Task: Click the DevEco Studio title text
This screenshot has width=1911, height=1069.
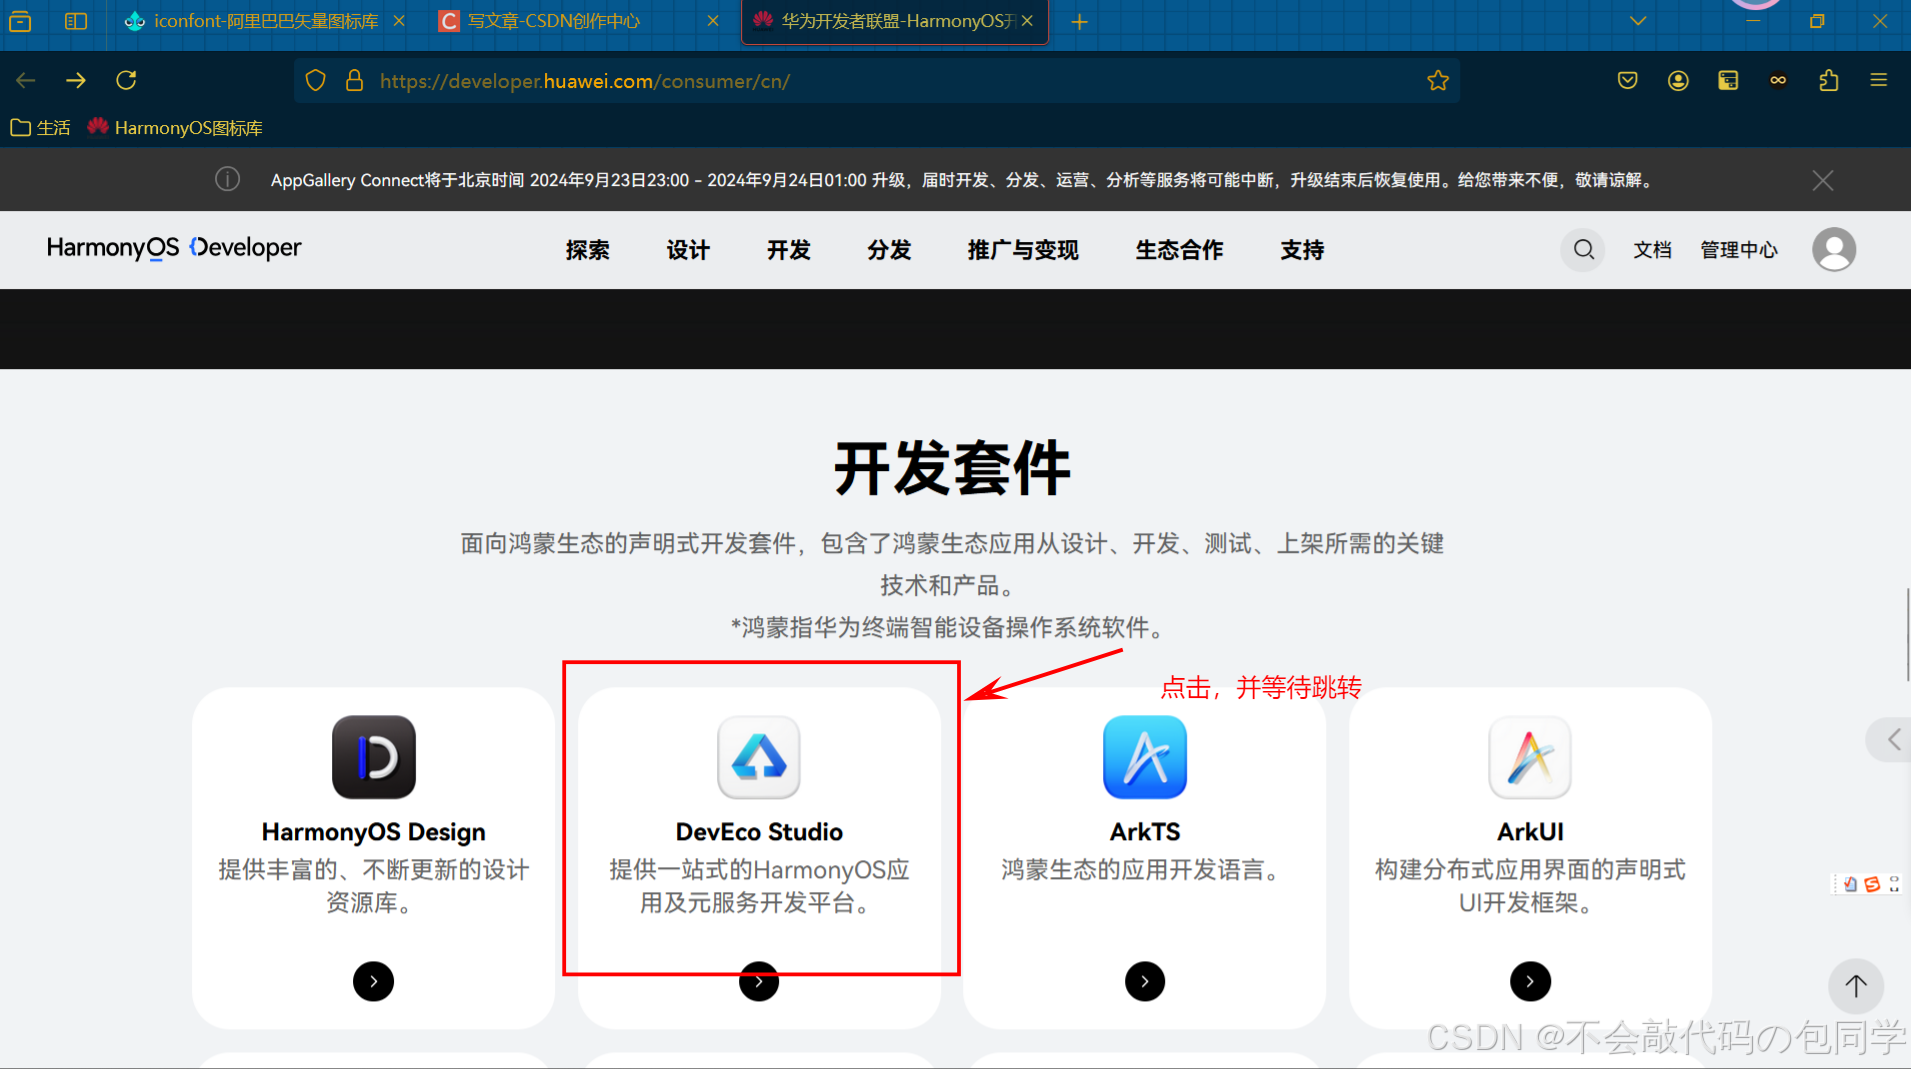Action: point(759,832)
